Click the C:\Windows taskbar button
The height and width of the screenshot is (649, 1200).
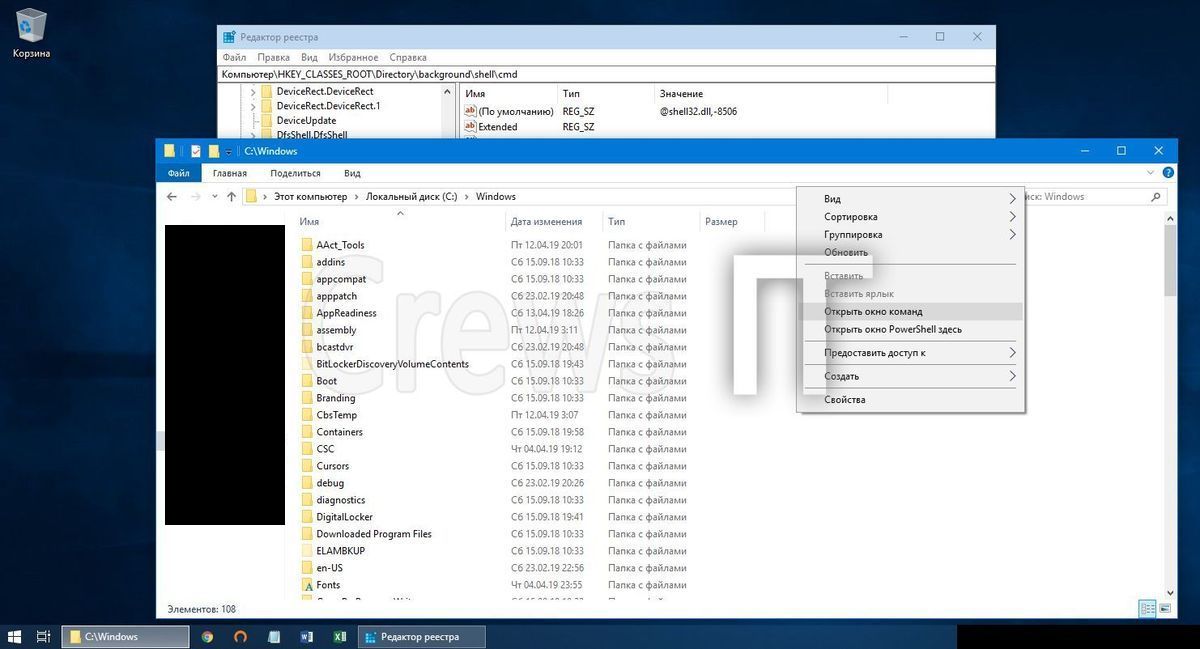coord(126,636)
